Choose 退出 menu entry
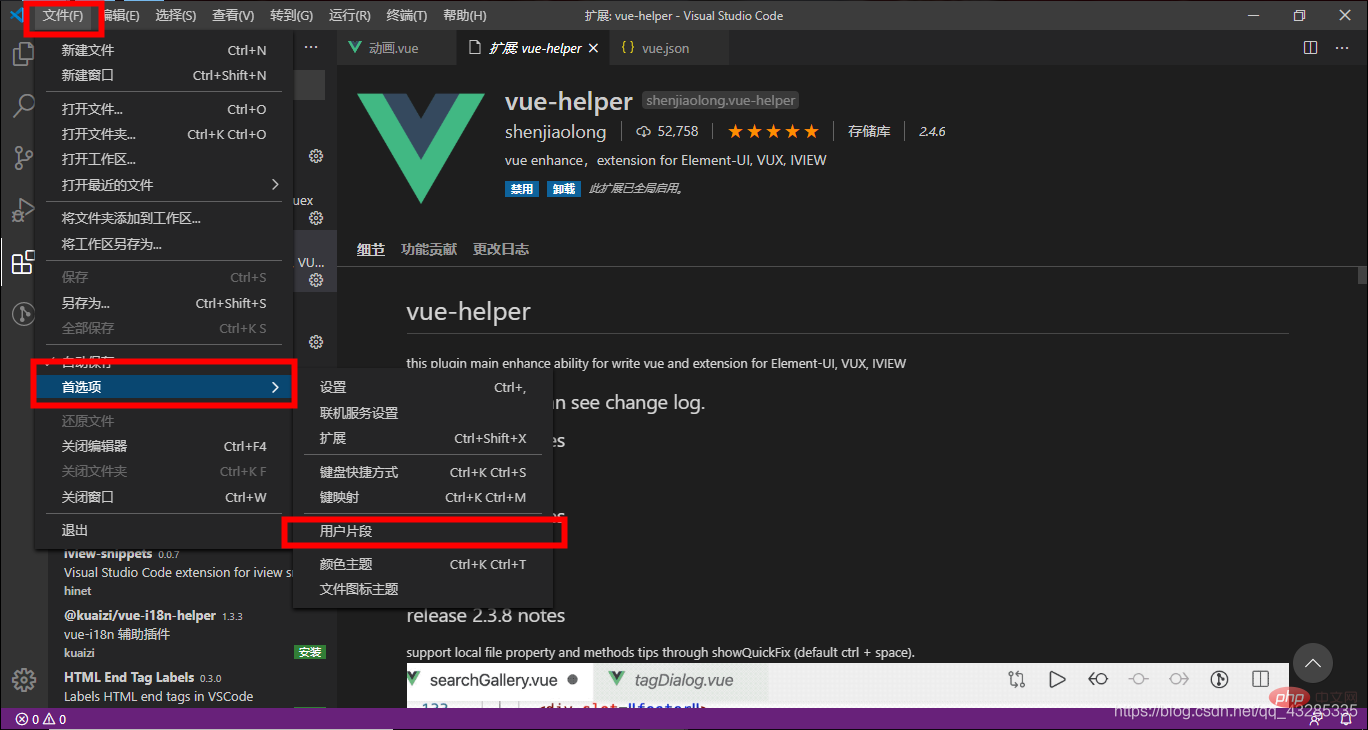 point(164,530)
